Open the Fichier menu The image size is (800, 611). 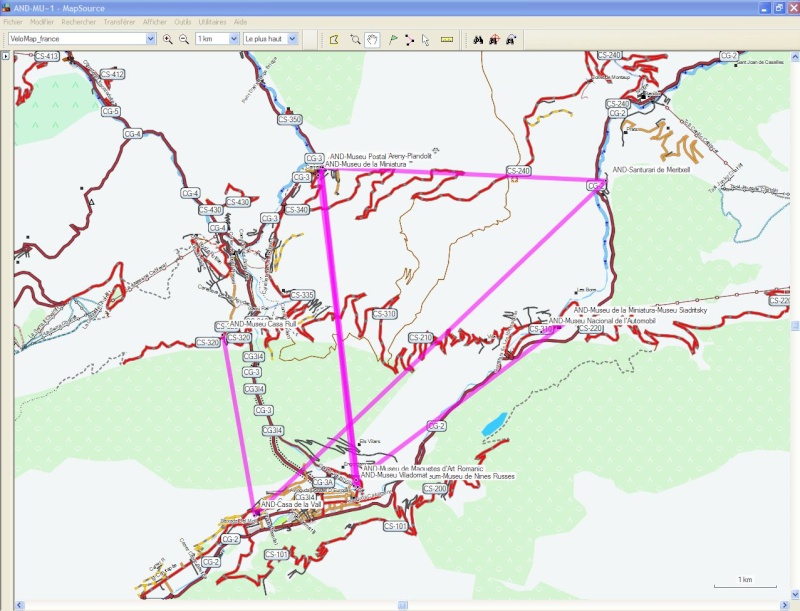(x=13, y=22)
